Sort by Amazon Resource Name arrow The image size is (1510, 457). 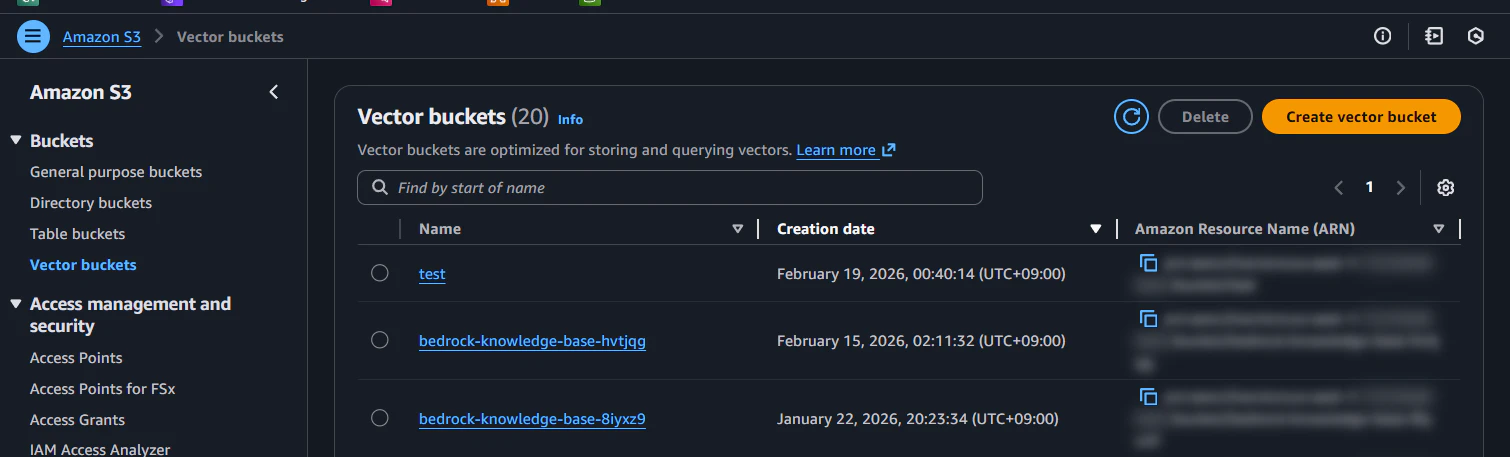(x=1439, y=229)
